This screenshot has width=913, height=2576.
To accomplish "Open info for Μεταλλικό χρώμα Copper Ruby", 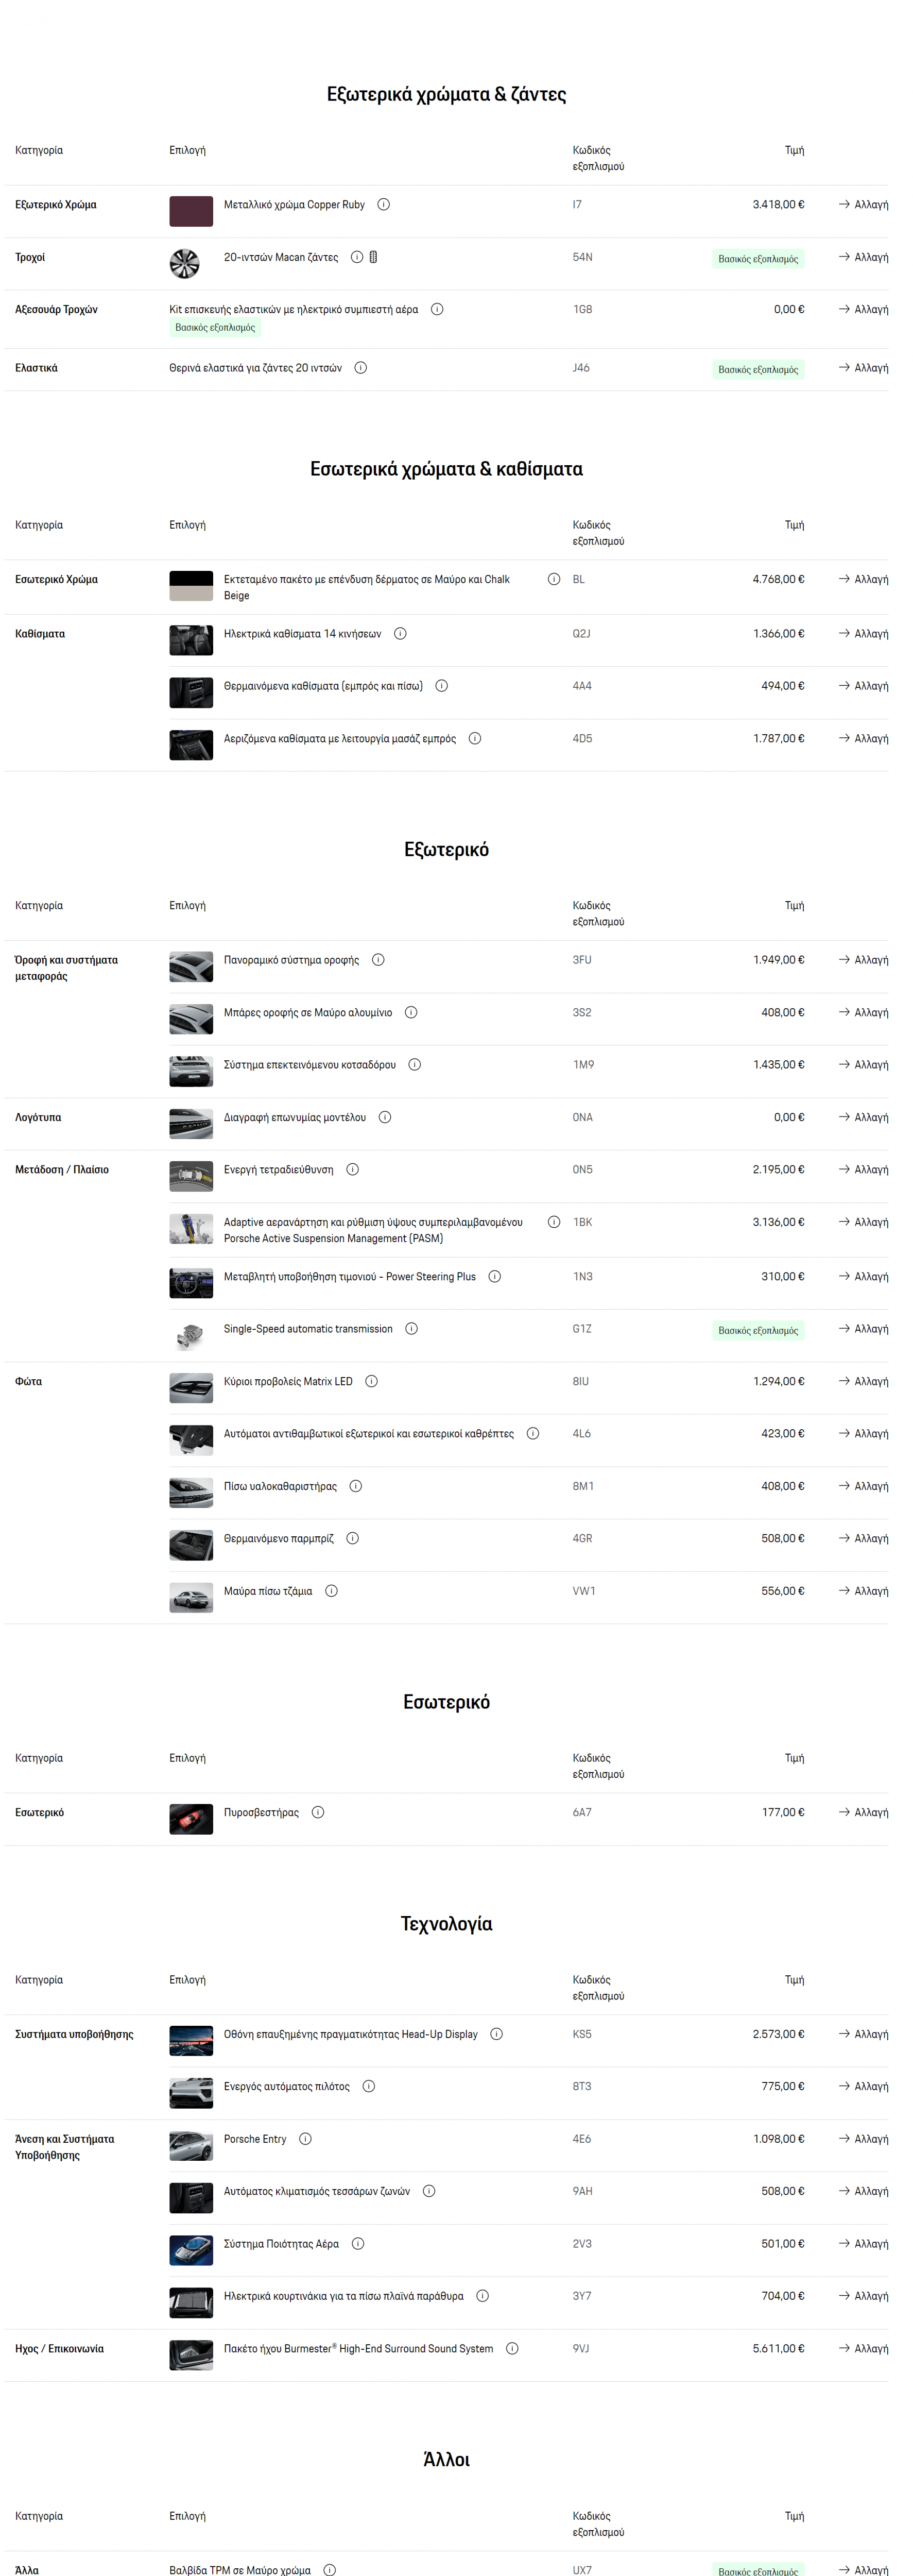I will point(384,205).
